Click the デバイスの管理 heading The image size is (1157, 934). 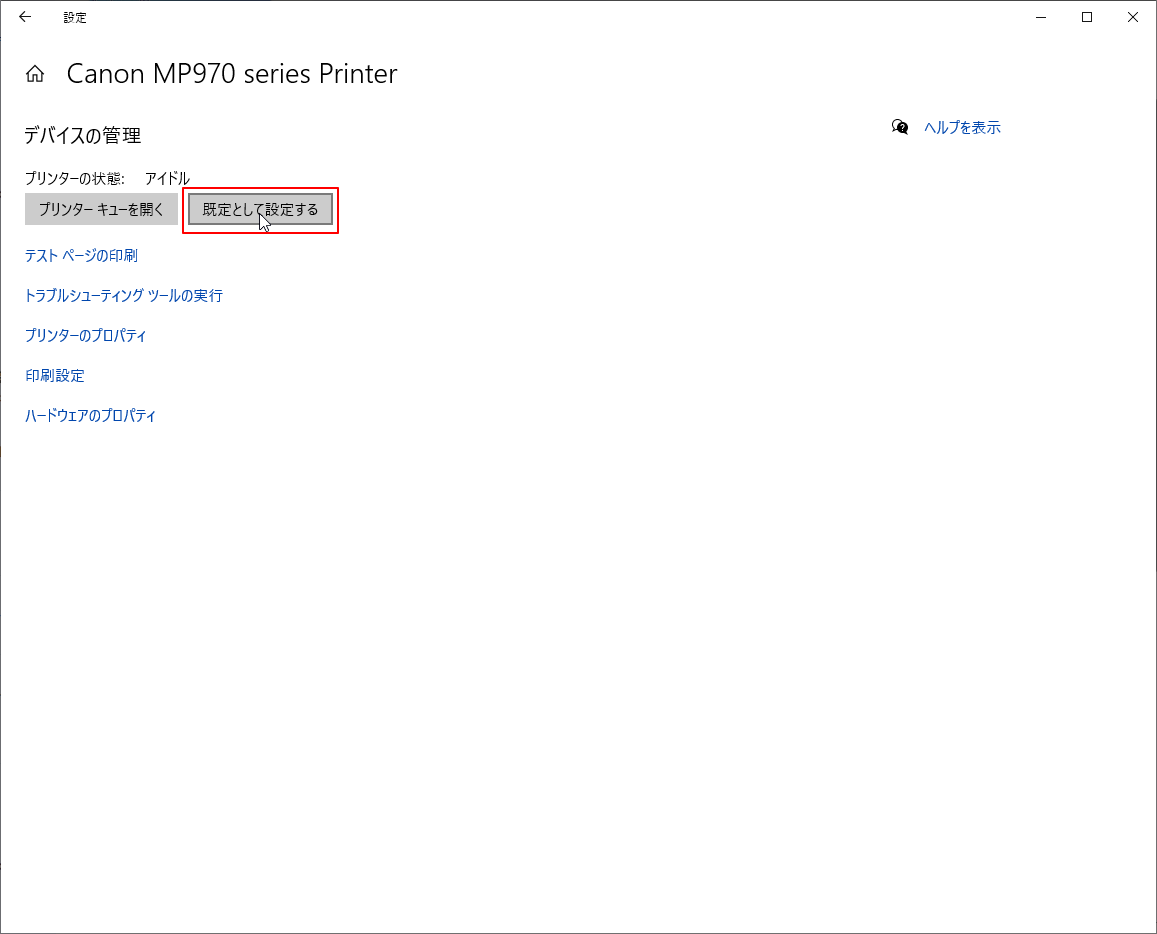coord(83,136)
